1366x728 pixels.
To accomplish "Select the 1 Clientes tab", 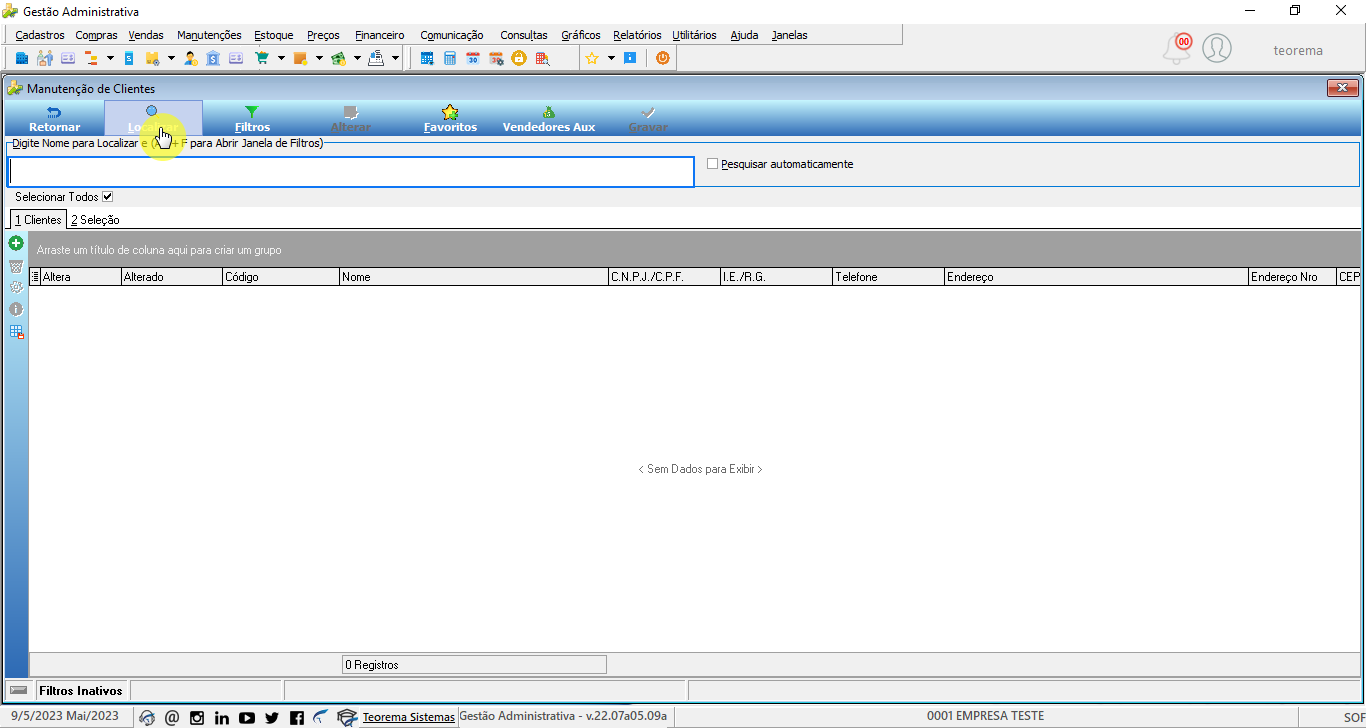I will (38, 220).
